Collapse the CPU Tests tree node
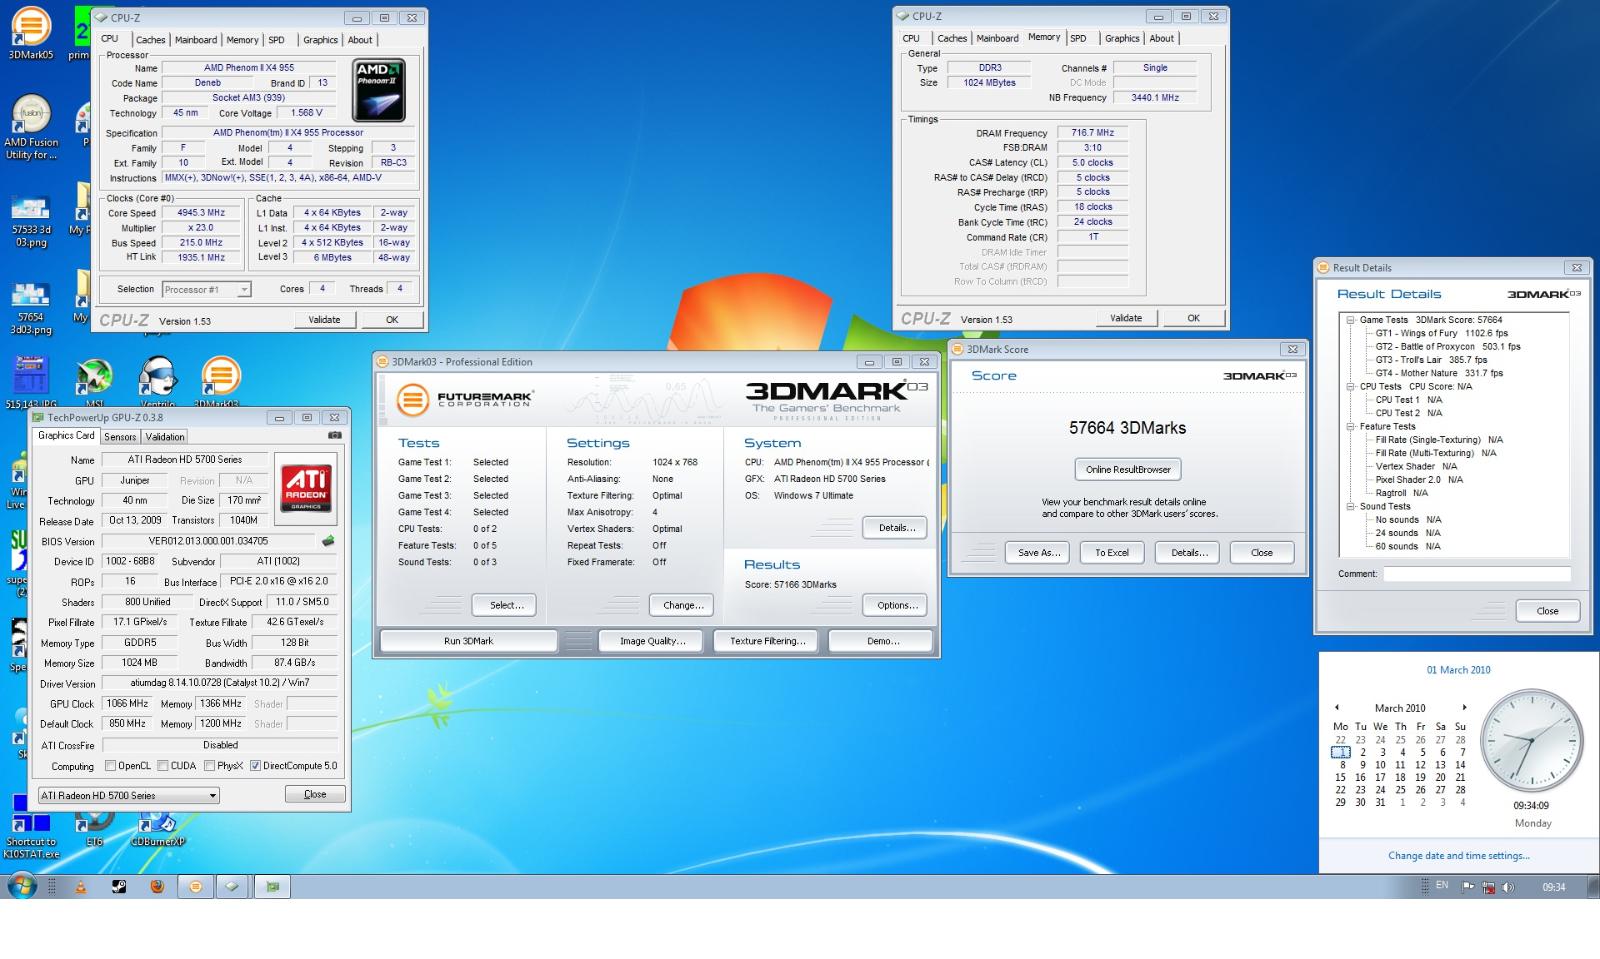Screen dimensions: 1600x959 pos(1350,386)
